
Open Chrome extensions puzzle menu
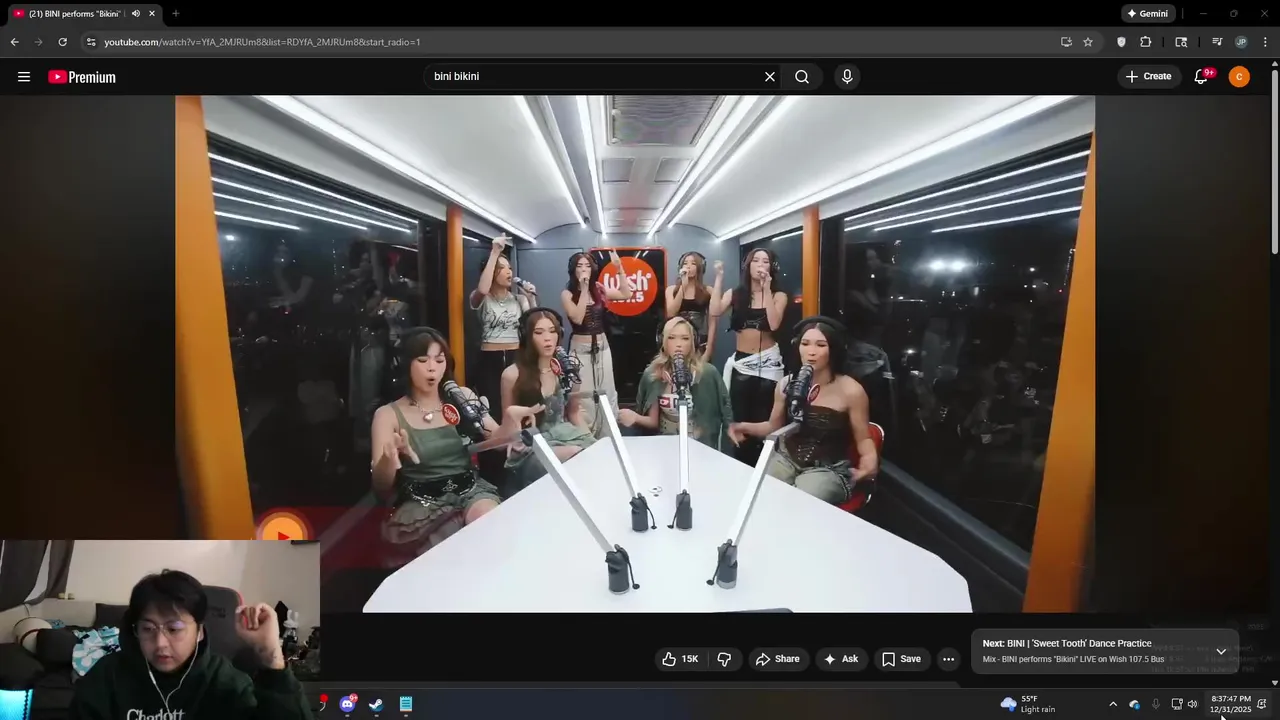click(1146, 42)
